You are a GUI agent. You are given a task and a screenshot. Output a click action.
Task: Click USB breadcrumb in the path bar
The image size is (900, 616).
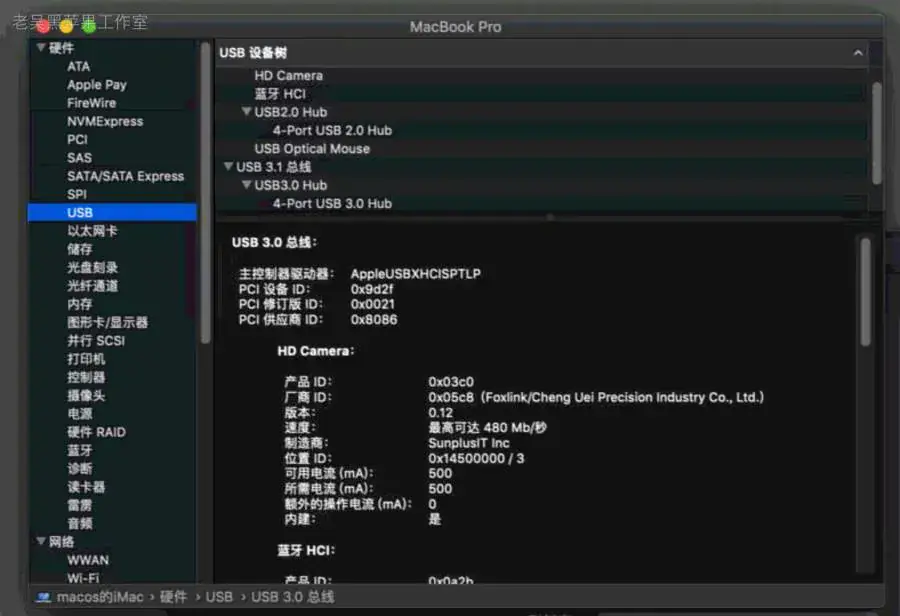(219, 598)
